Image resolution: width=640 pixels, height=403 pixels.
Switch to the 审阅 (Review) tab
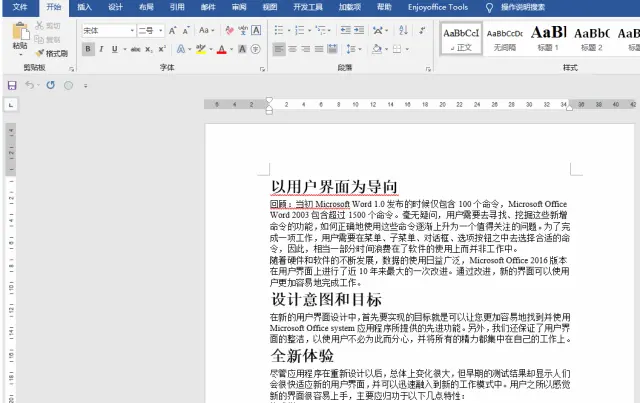click(x=239, y=7)
